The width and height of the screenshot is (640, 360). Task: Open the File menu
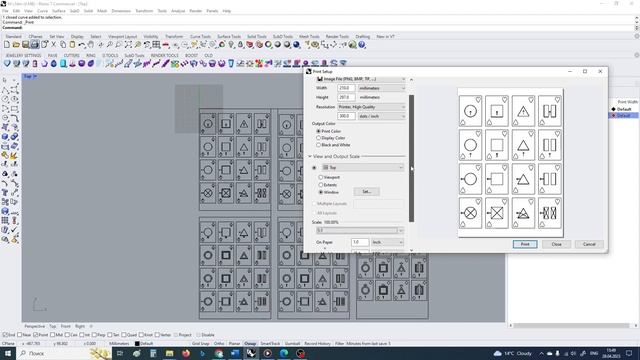coord(5,11)
